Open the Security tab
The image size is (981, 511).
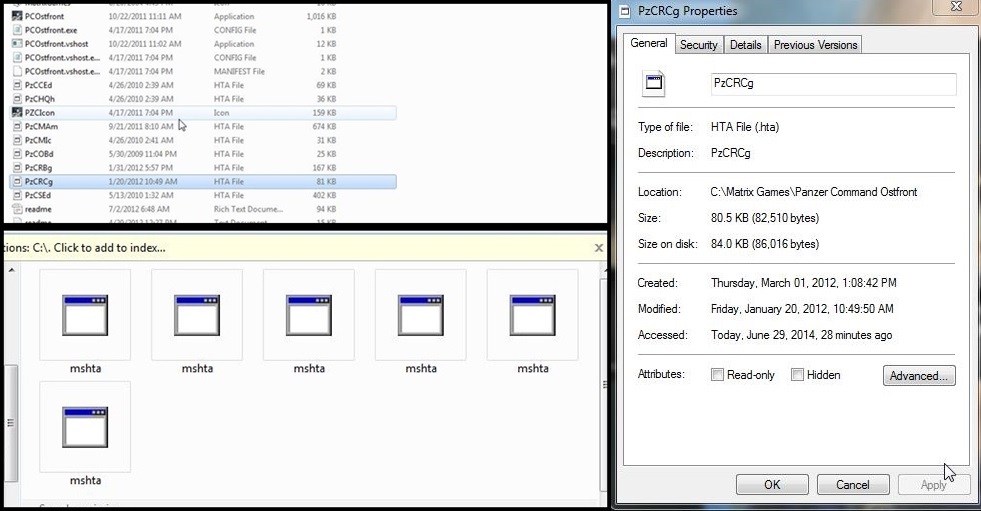point(698,45)
